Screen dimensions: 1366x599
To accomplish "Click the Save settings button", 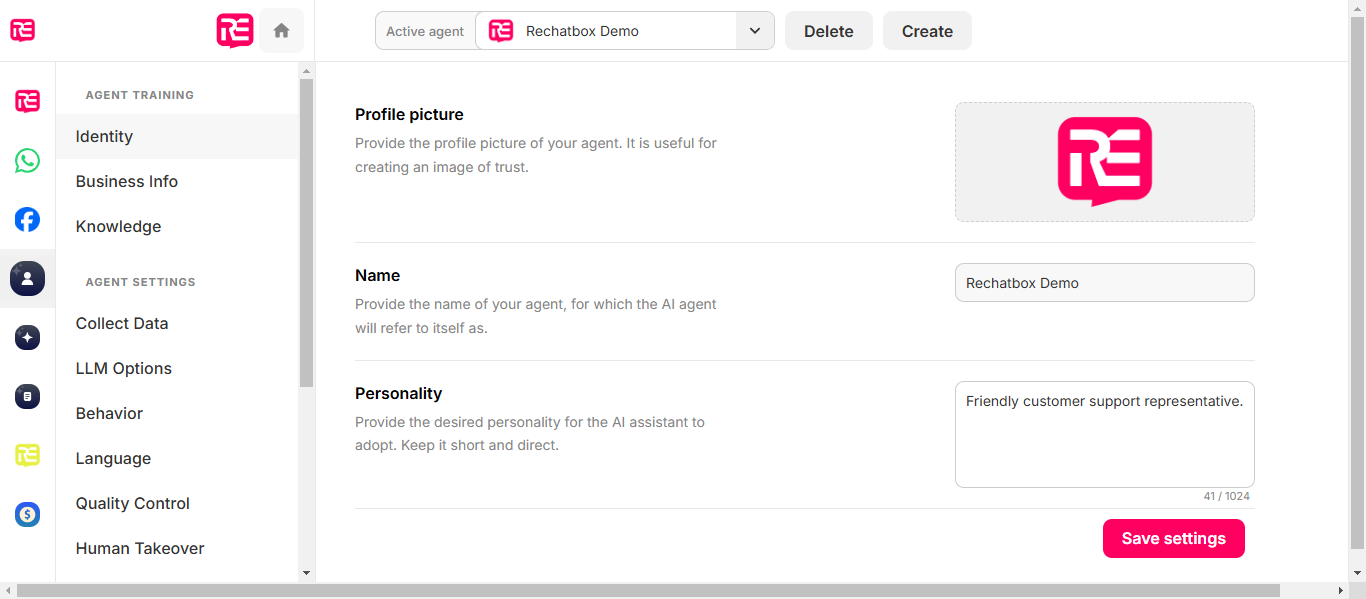I will (x=1174, y=538).
